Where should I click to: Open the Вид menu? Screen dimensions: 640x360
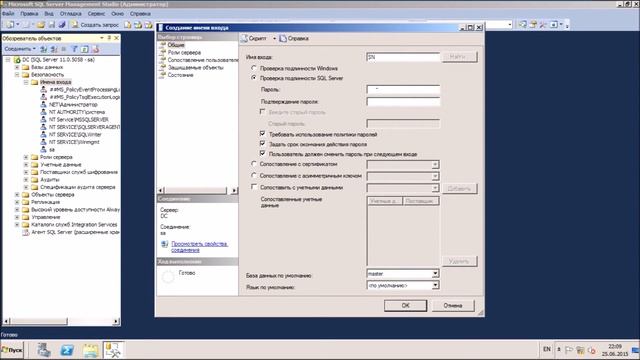(x=49, y=13)
